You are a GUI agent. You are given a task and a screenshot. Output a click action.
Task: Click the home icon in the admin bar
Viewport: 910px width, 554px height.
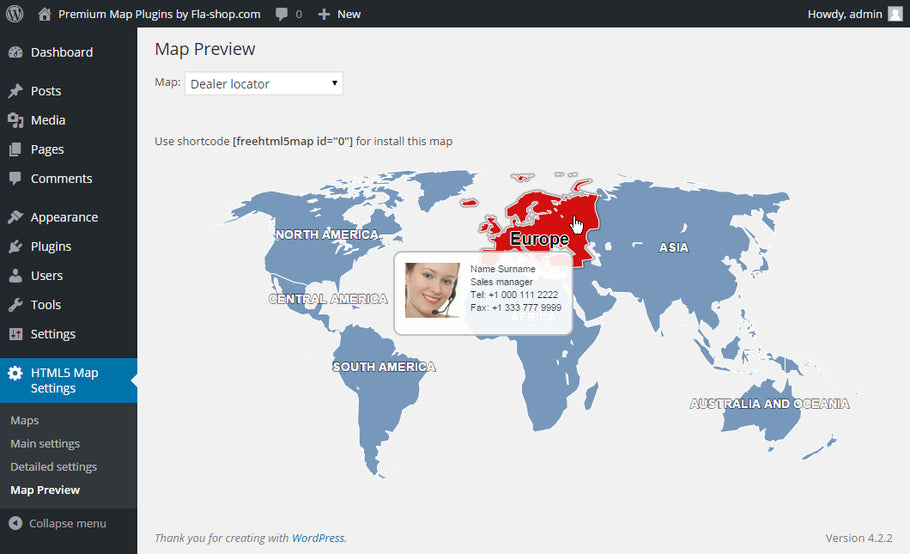point(44,14)
